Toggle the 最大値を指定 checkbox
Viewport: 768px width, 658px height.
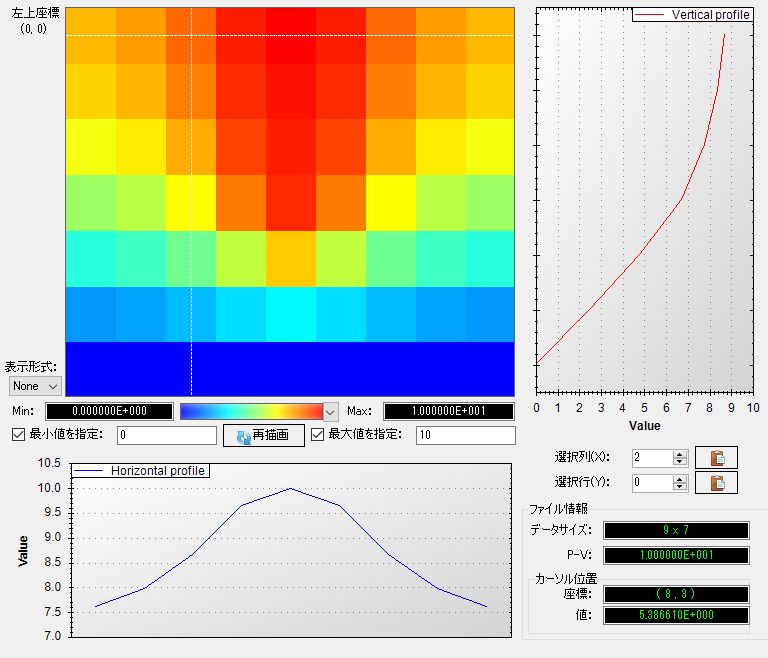(317, 435)
